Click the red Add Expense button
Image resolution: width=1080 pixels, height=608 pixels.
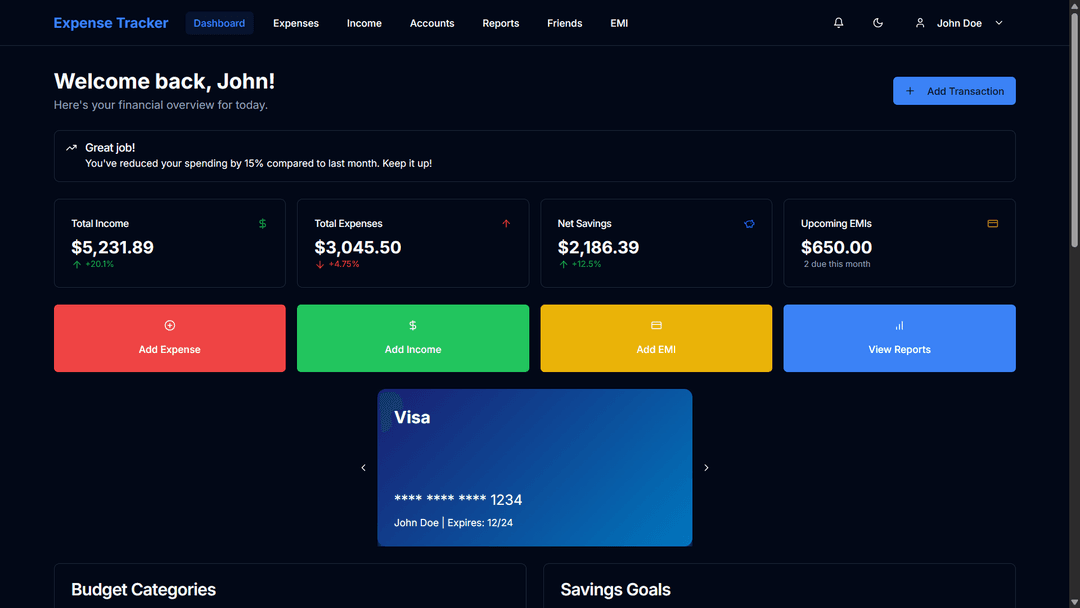[x=169, y=338]
